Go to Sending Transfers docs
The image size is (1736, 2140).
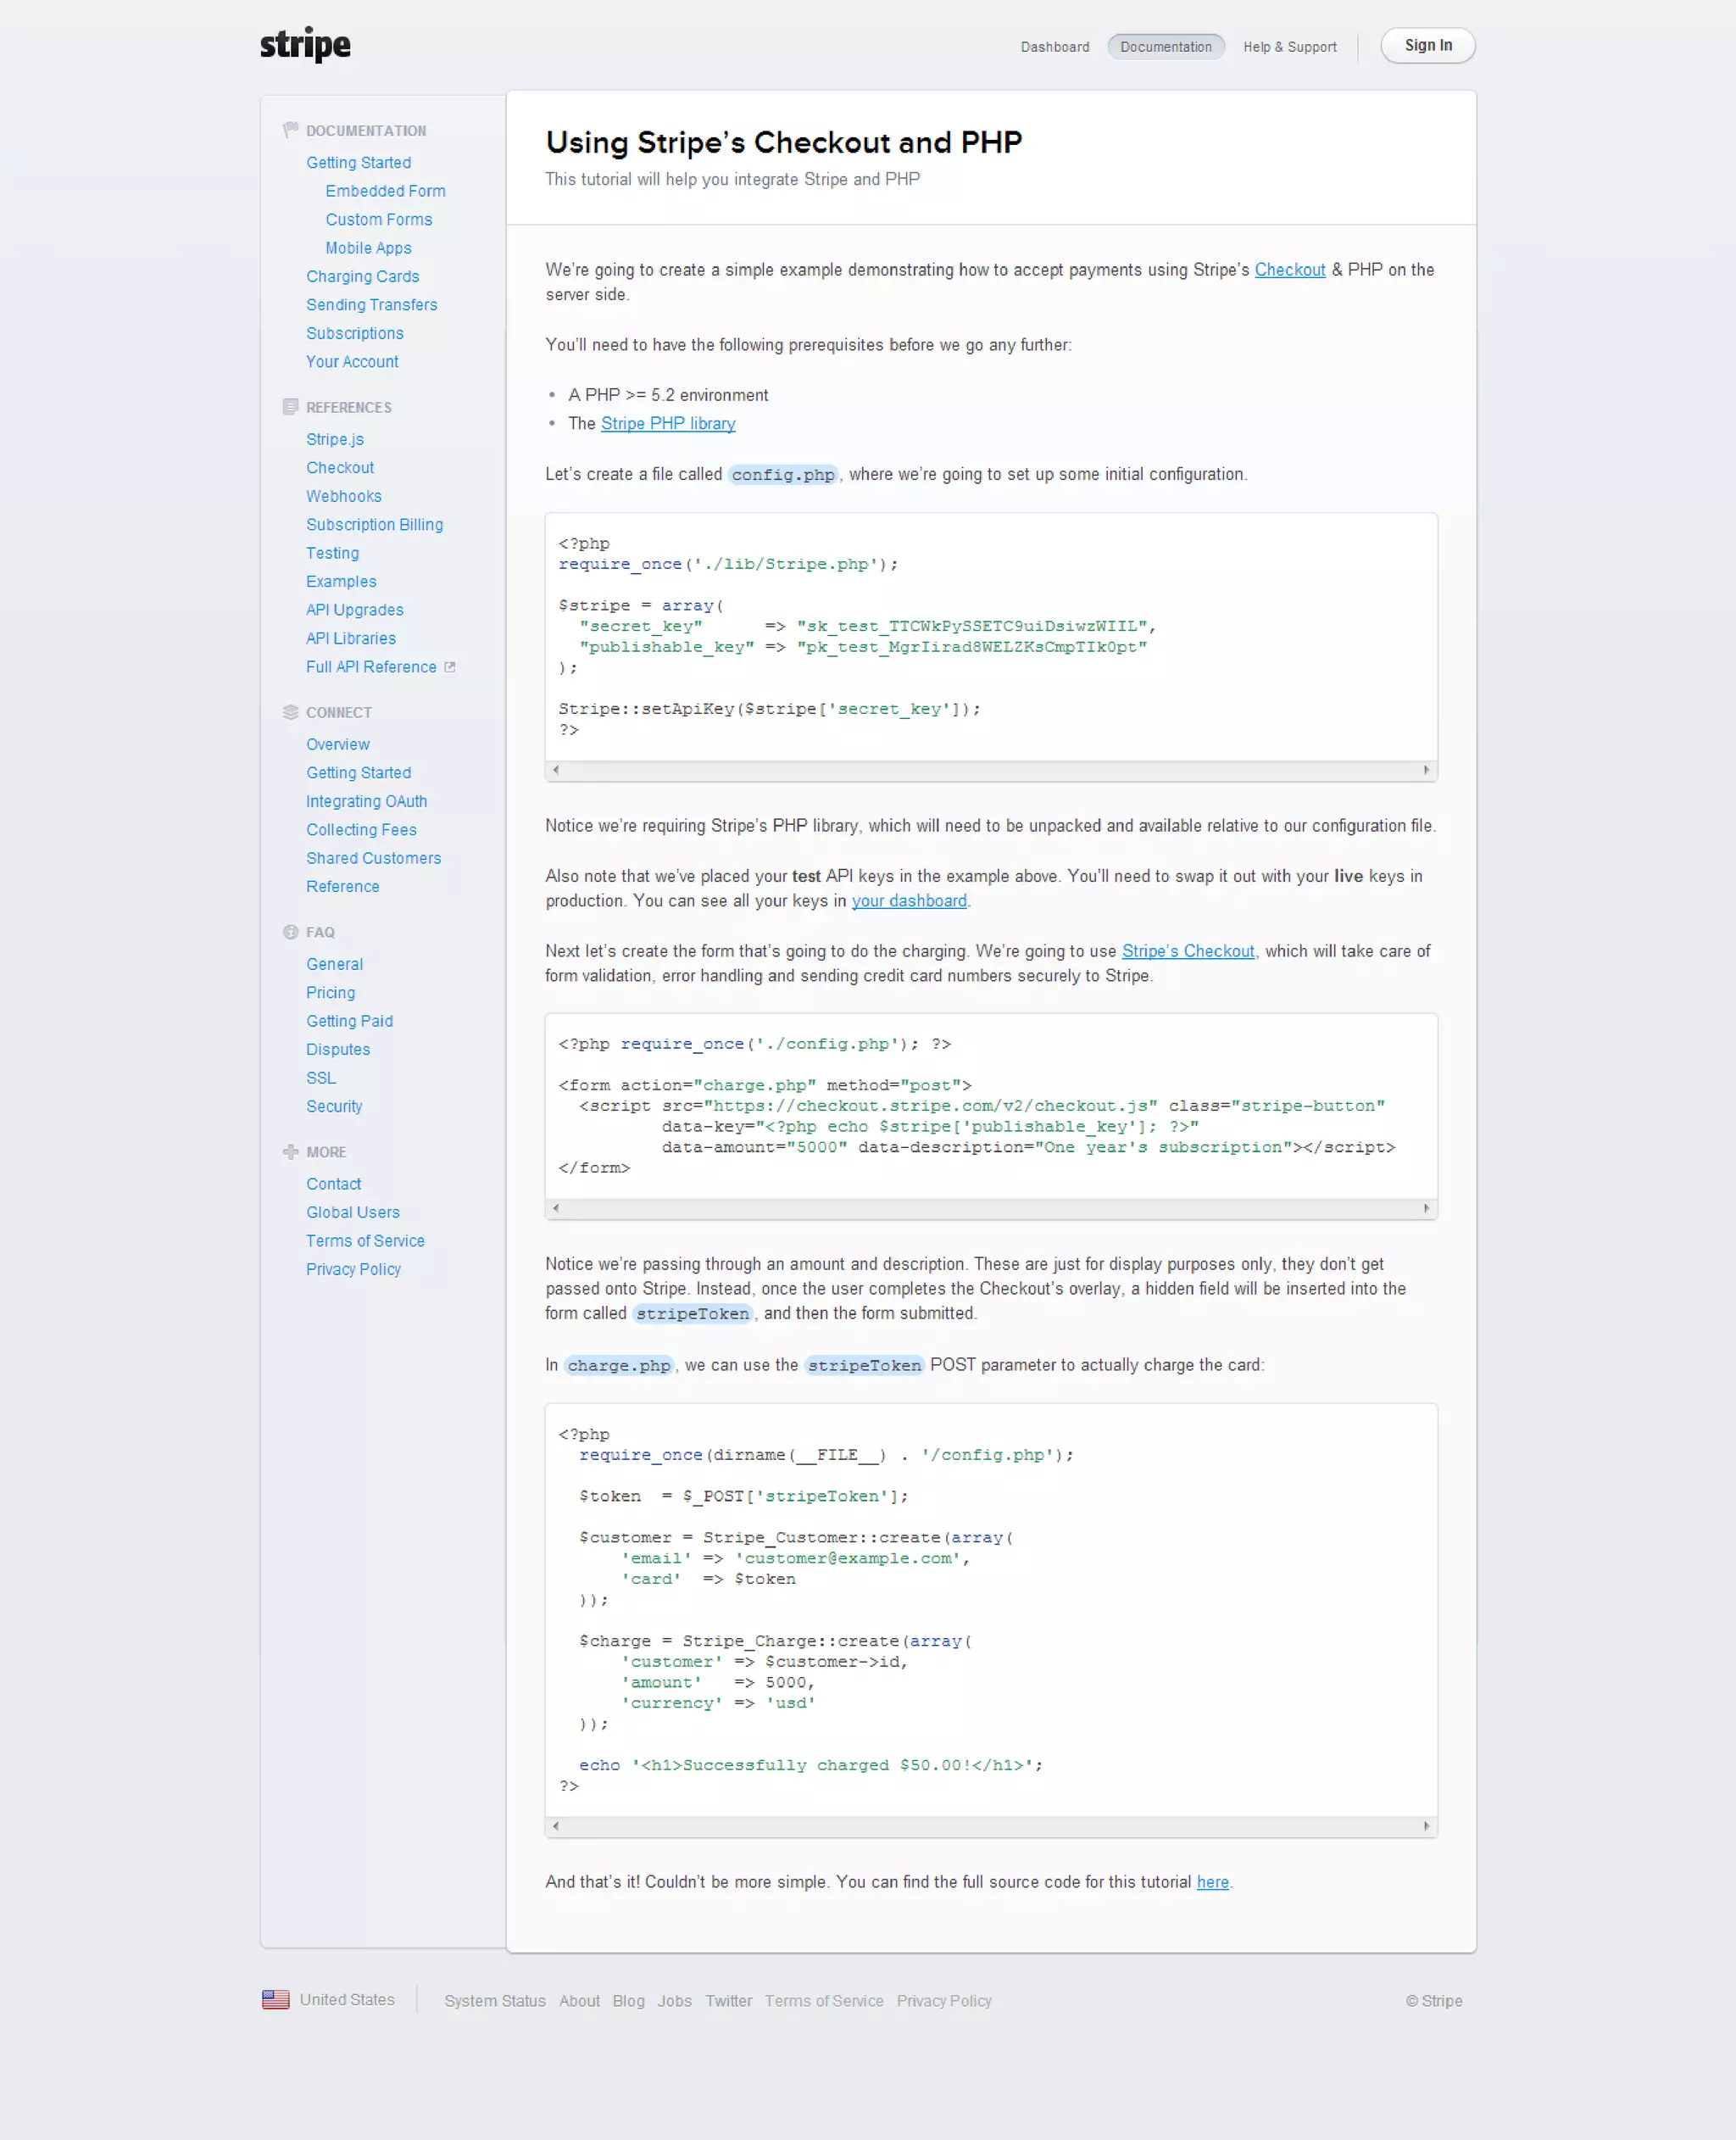pos(371,305)
